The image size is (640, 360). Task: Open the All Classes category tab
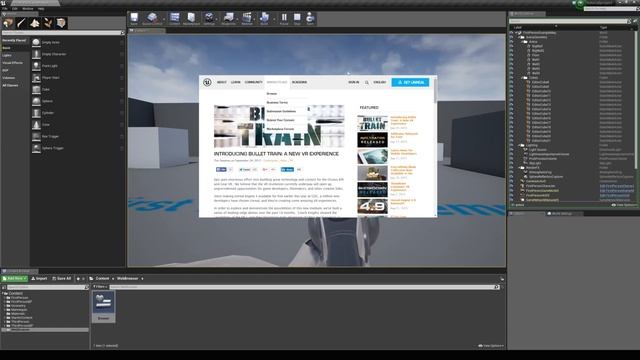[15, 85]
